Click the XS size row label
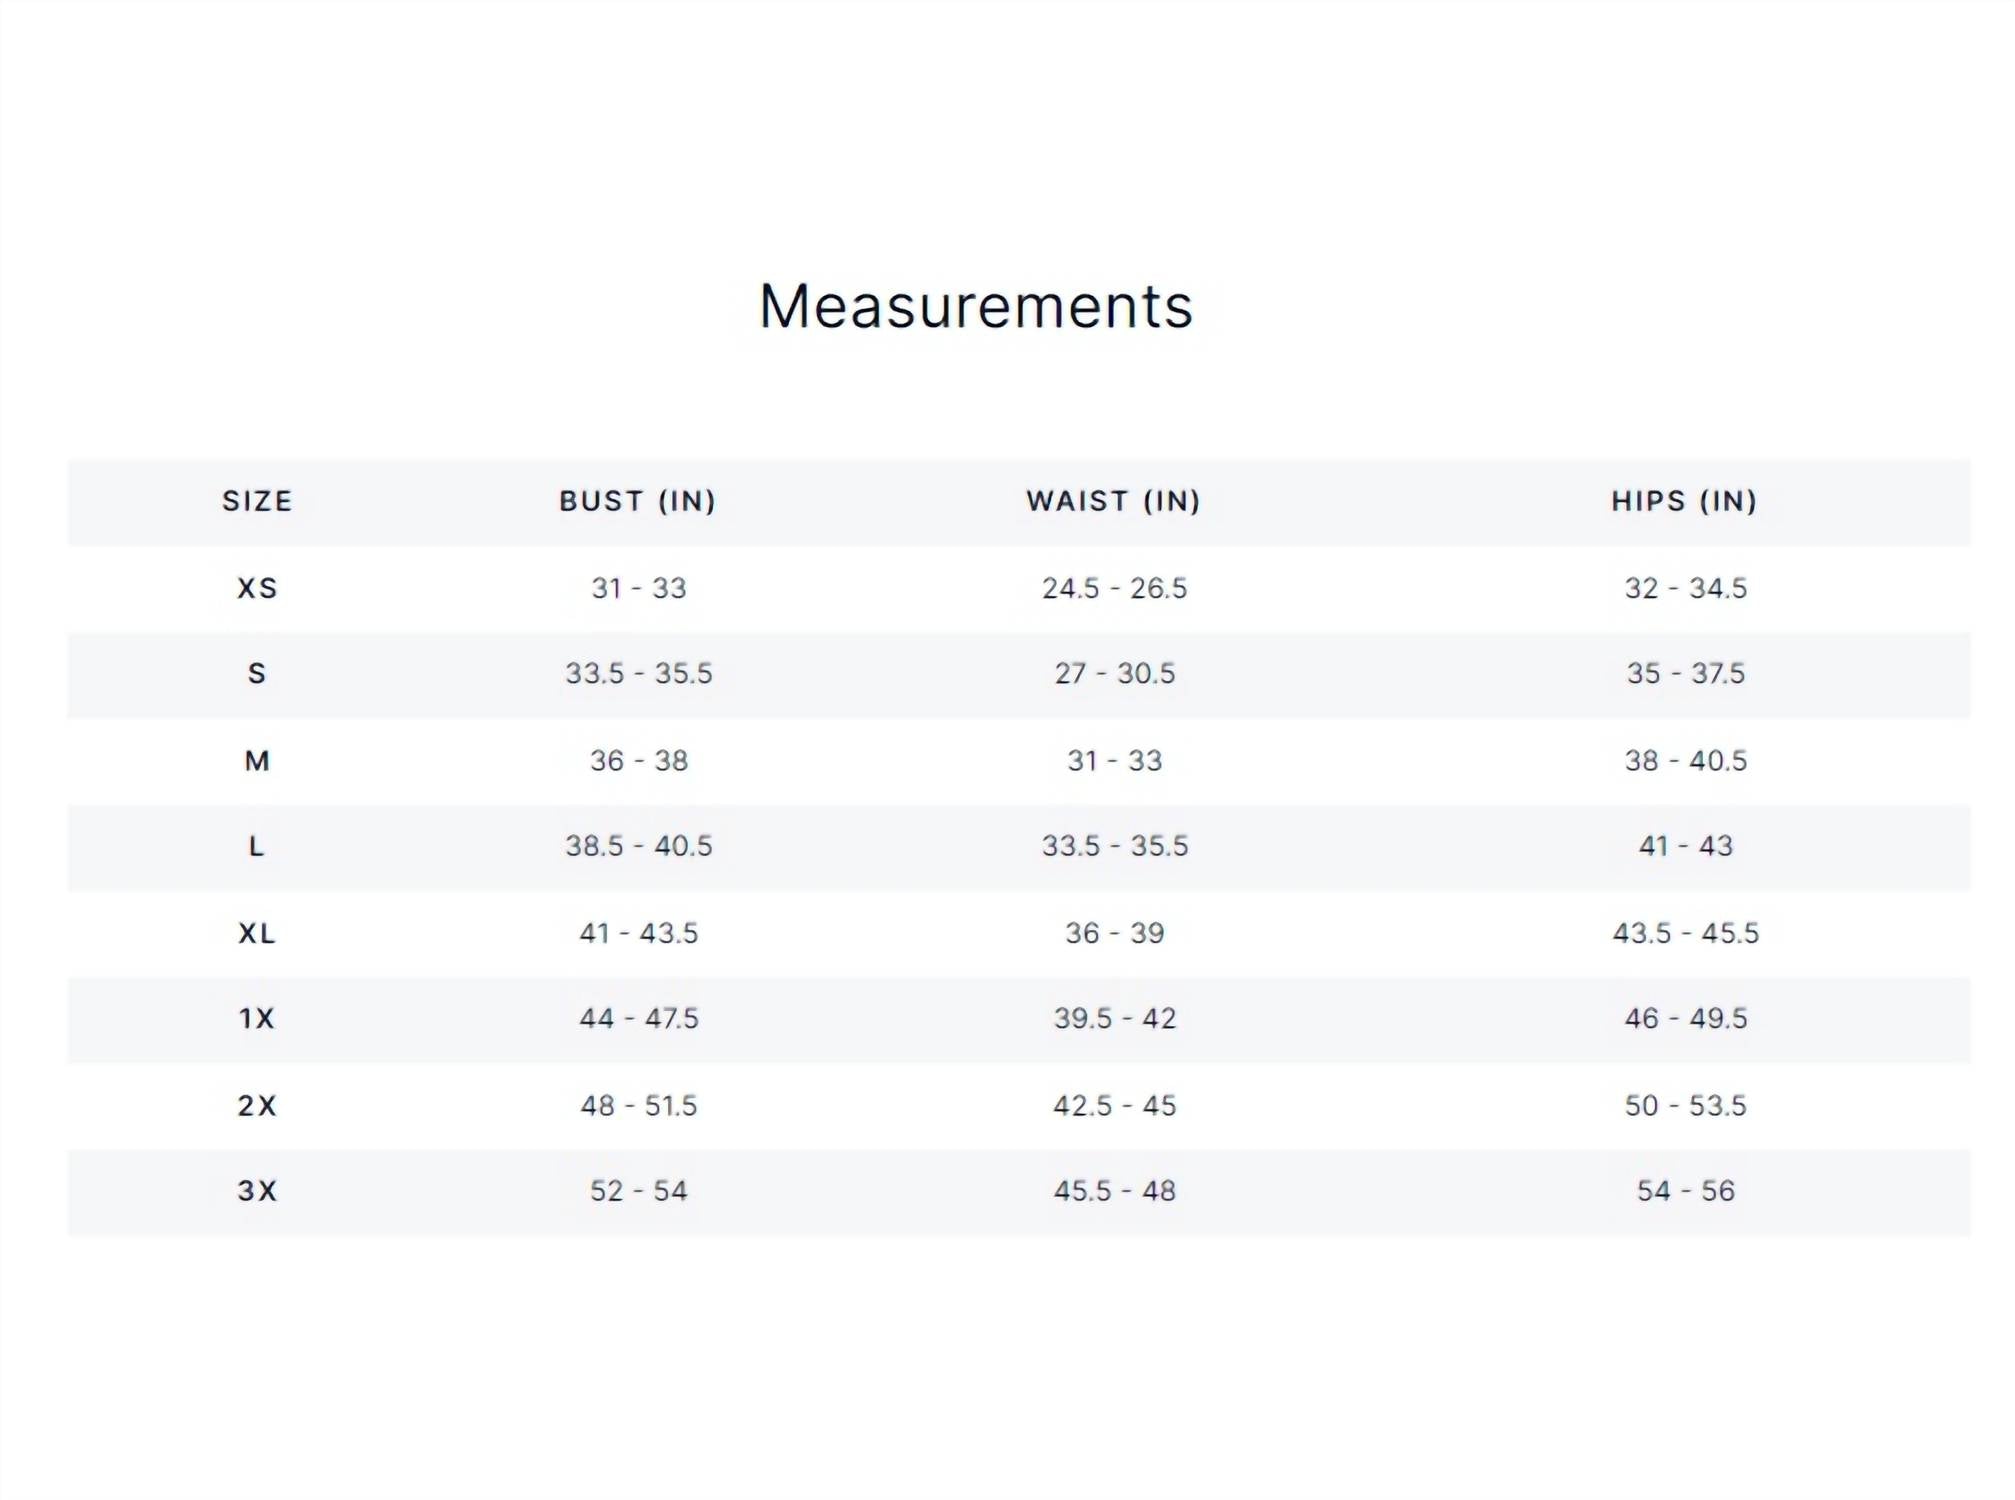Viewport: 2015px width, 1500px height. (x=257, y=588)
